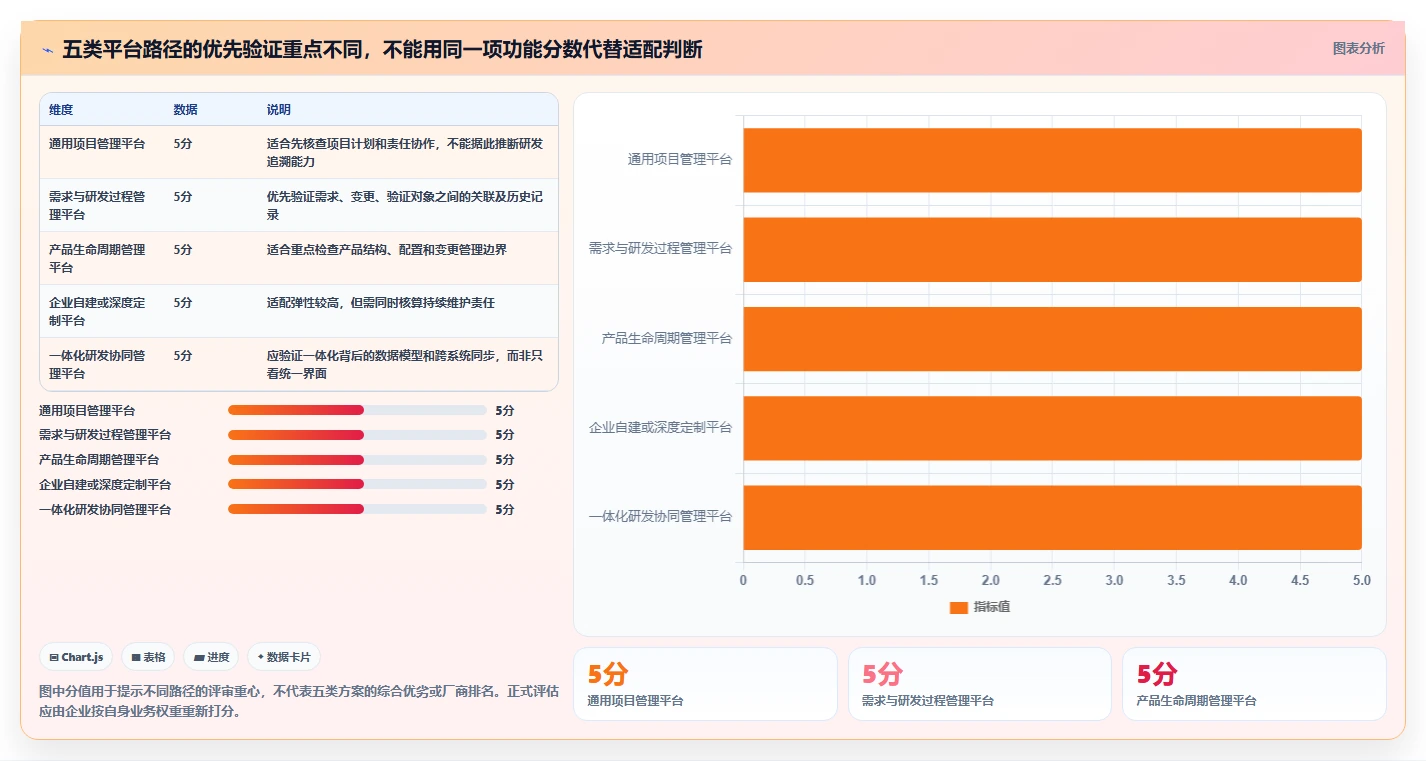Click chart y-axis label 通用项目管理平台

(x=680, y=159)
